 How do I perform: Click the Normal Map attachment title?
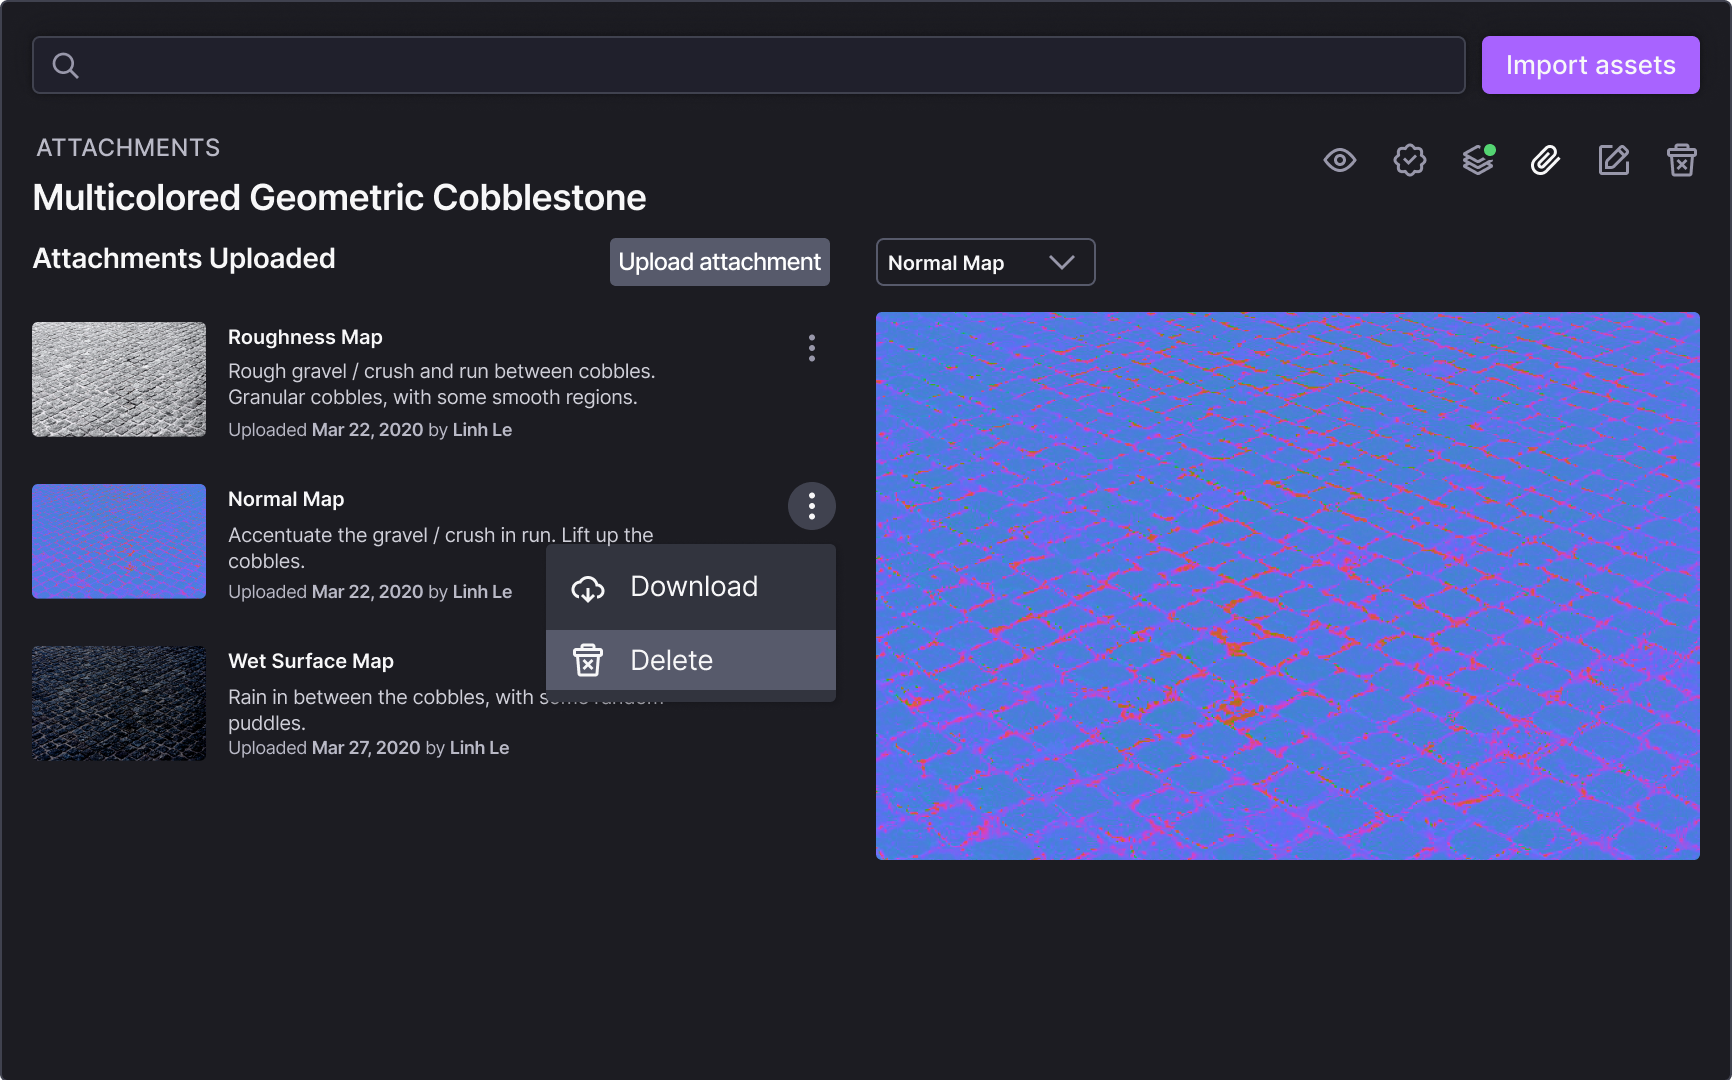pyautogui.click(x=286, y=499)
